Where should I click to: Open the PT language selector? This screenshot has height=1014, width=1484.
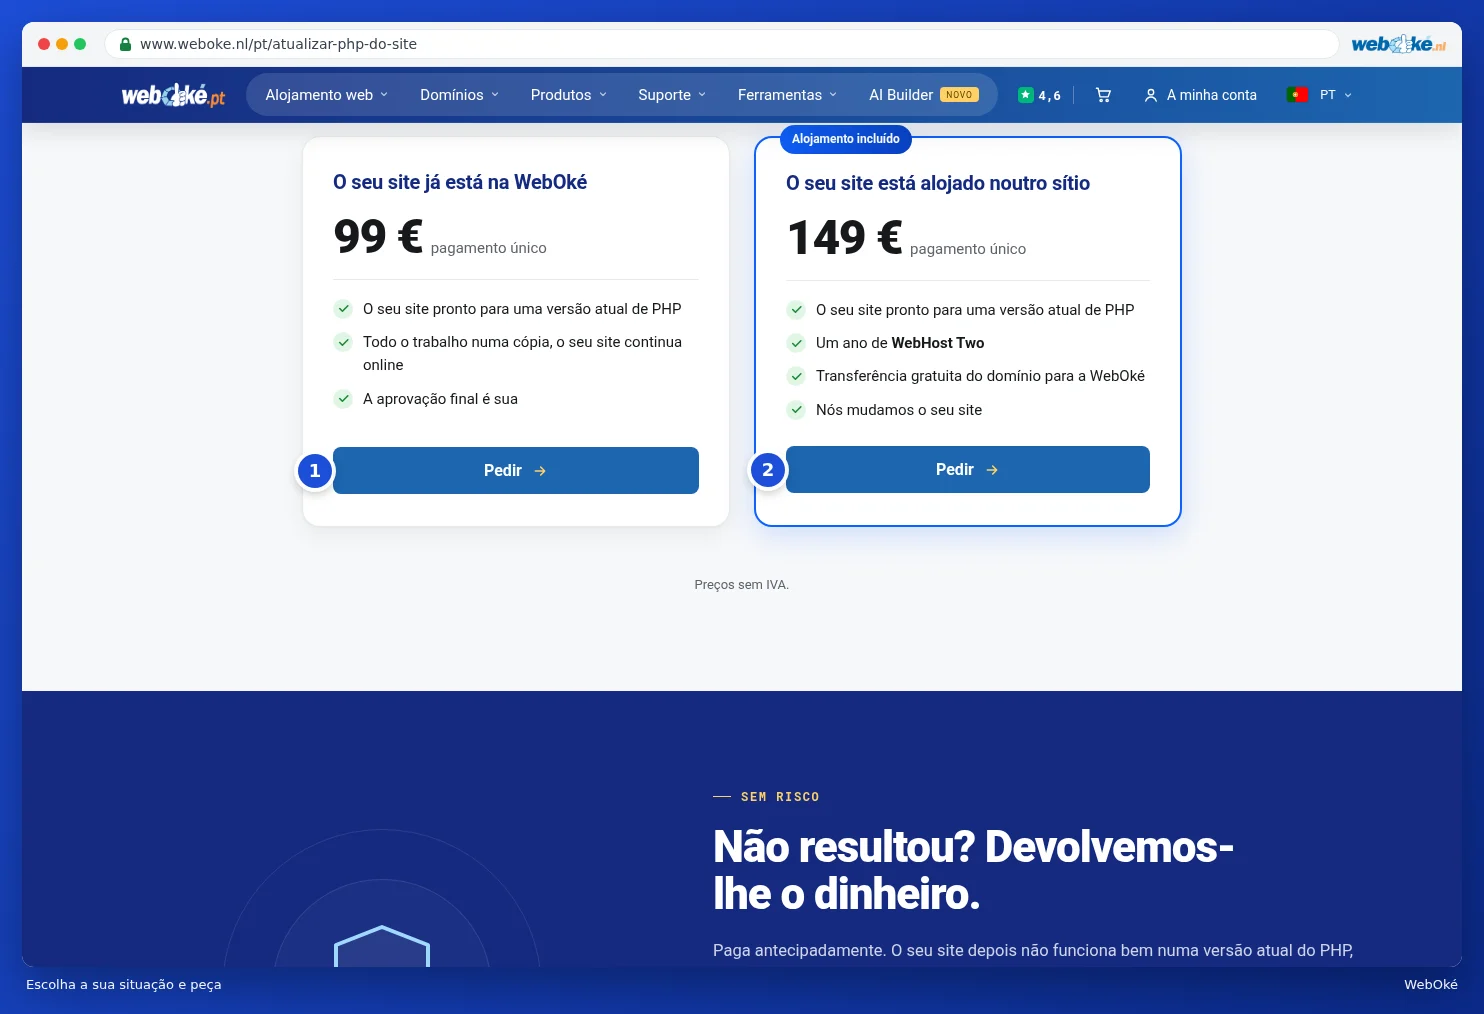[1335, 95]
